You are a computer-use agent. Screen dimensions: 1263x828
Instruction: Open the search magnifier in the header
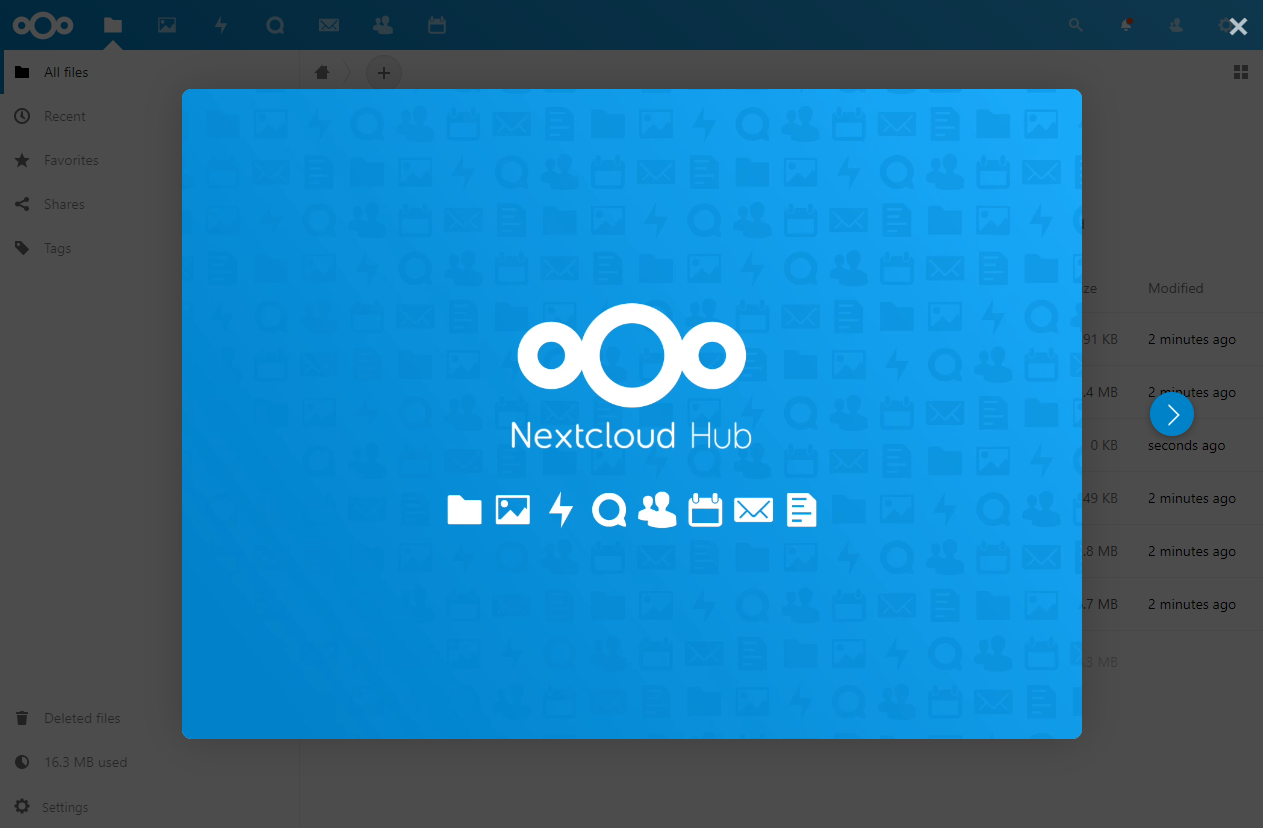tap(1076, 25)
